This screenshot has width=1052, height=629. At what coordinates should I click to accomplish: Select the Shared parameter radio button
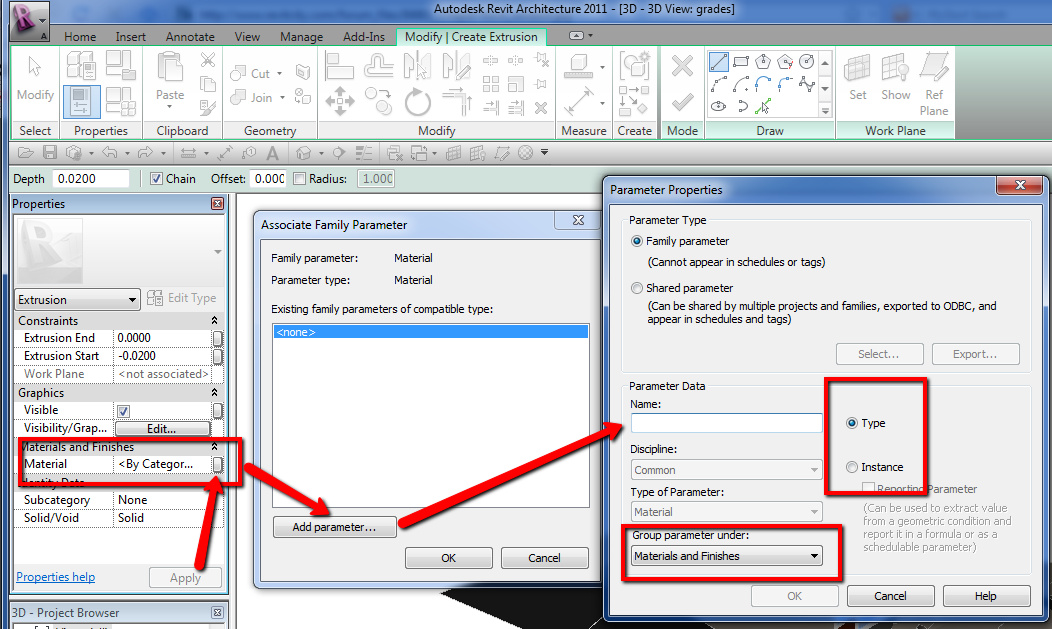click(637, 288)
